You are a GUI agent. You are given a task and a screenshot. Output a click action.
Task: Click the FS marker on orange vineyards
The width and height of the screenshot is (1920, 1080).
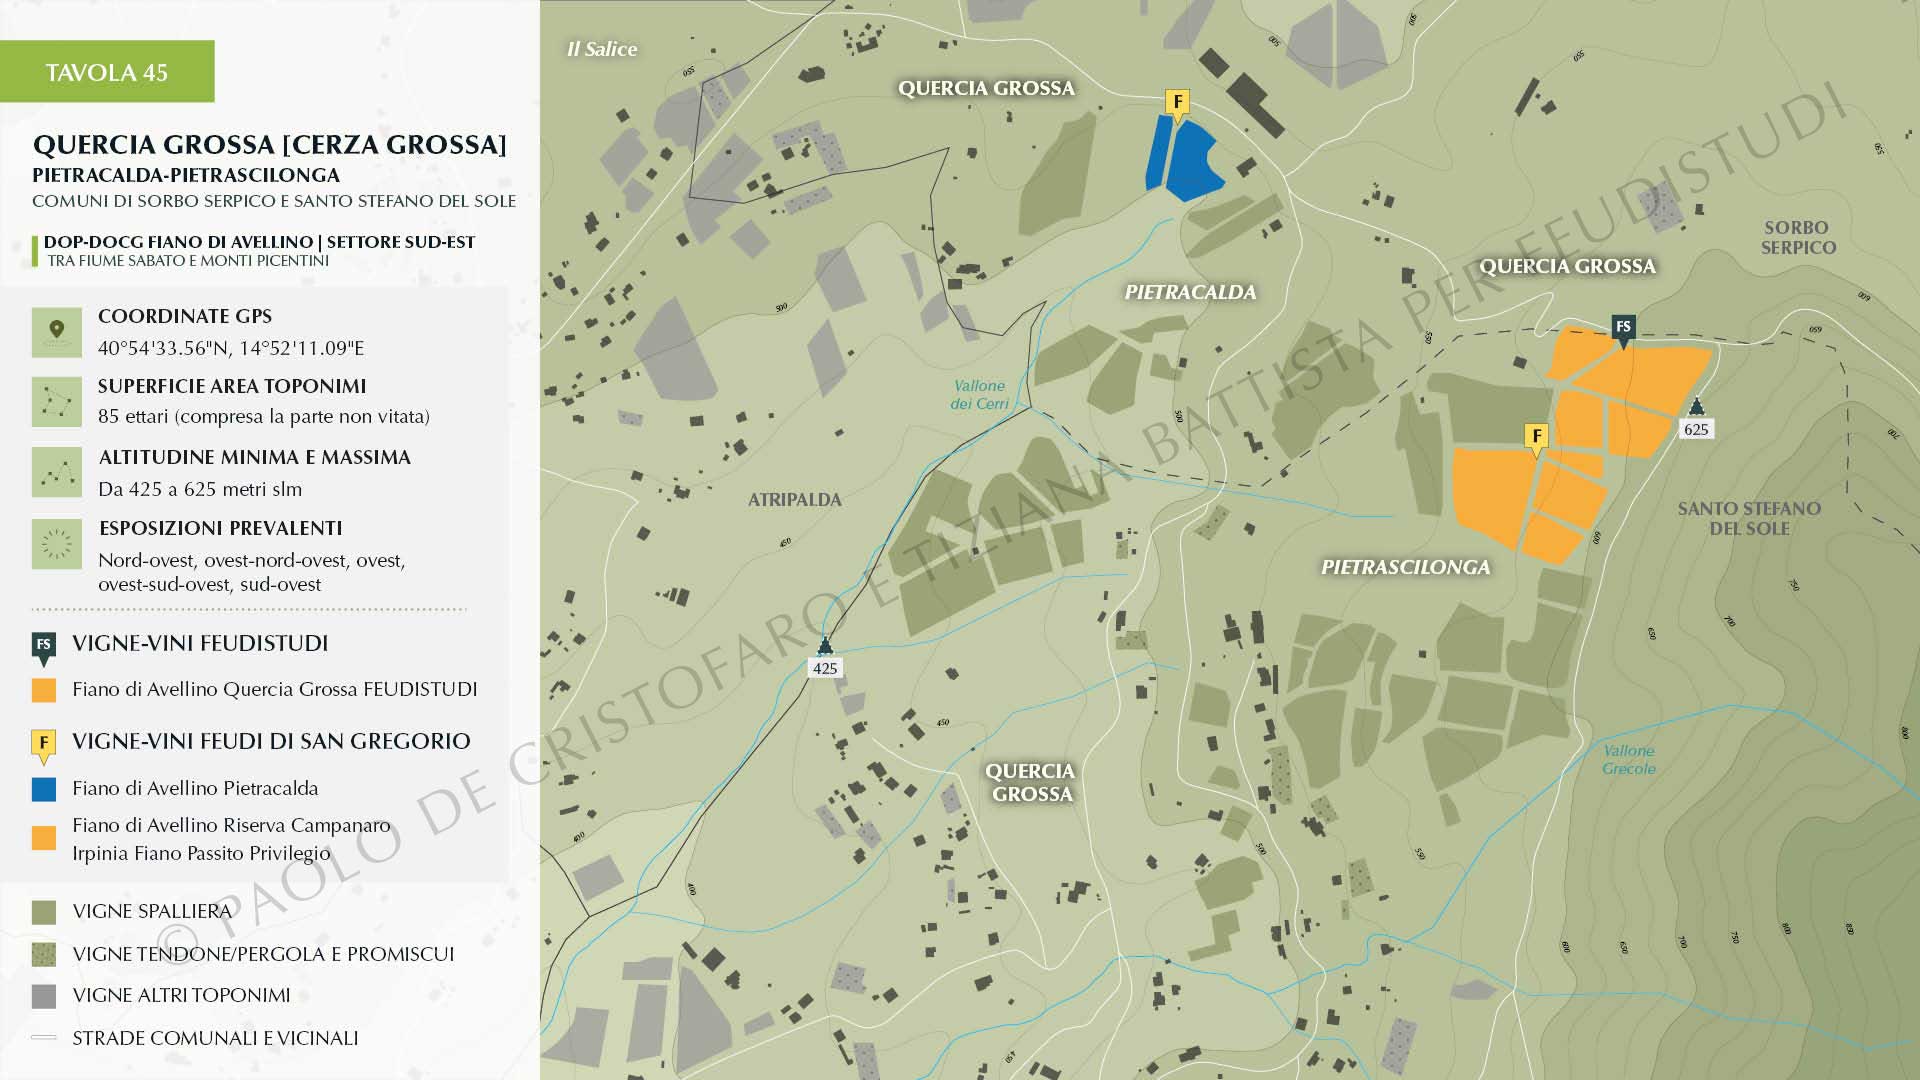tap(1623, 328)
